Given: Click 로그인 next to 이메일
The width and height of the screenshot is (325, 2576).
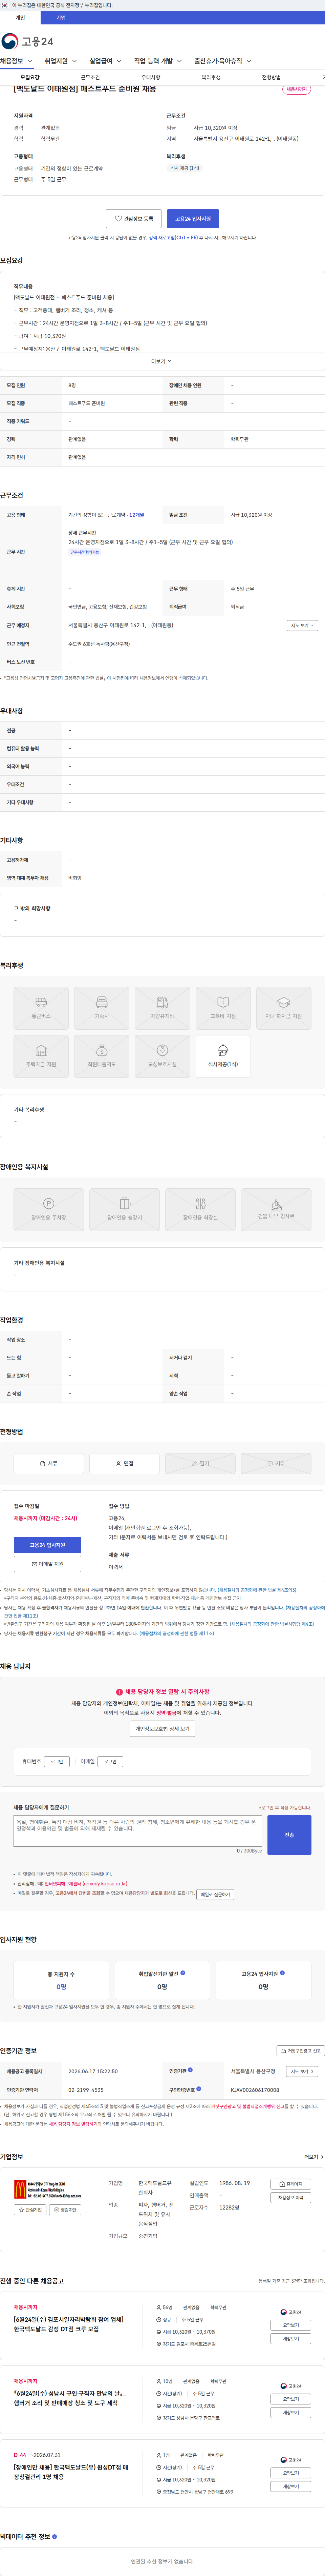Looking at the screenshot, I should 110,1762.
